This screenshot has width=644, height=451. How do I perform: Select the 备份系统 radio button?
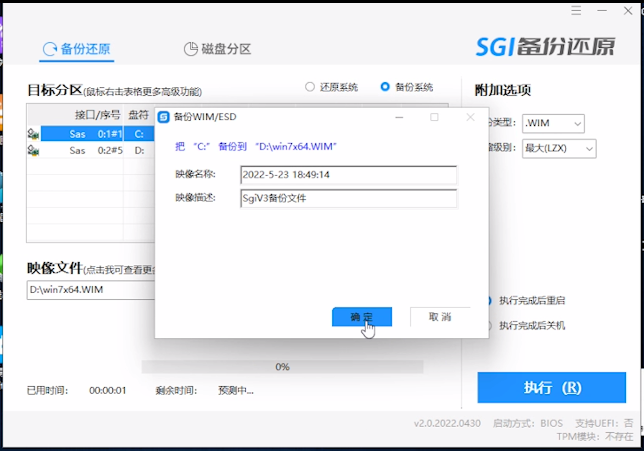coord(385,87)
